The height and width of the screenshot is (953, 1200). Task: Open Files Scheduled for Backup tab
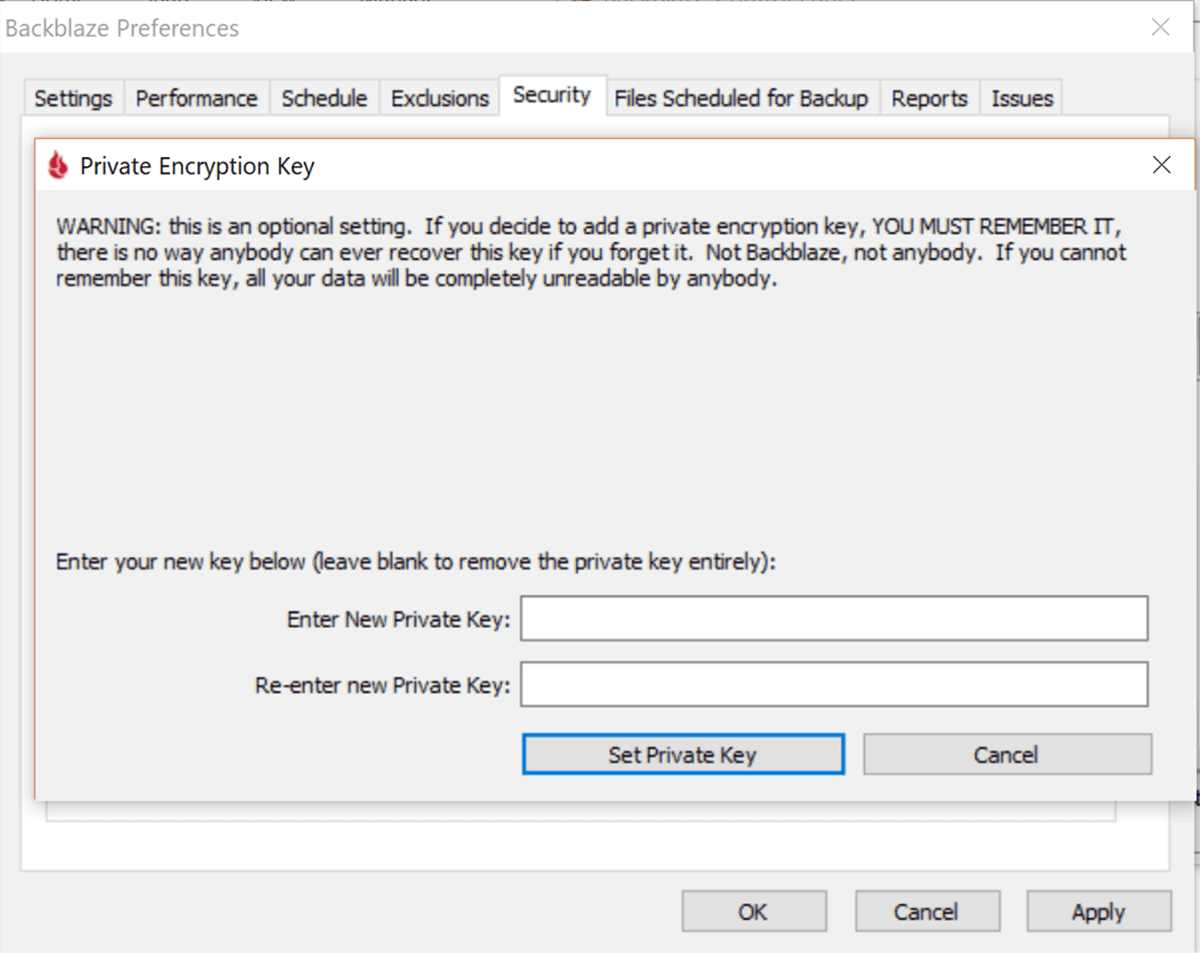(x=741, y=98)
